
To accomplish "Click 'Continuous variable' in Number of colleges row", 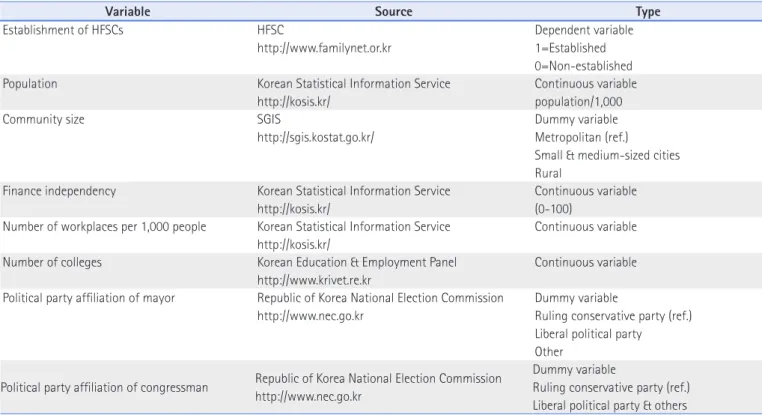I will (586, 262).
